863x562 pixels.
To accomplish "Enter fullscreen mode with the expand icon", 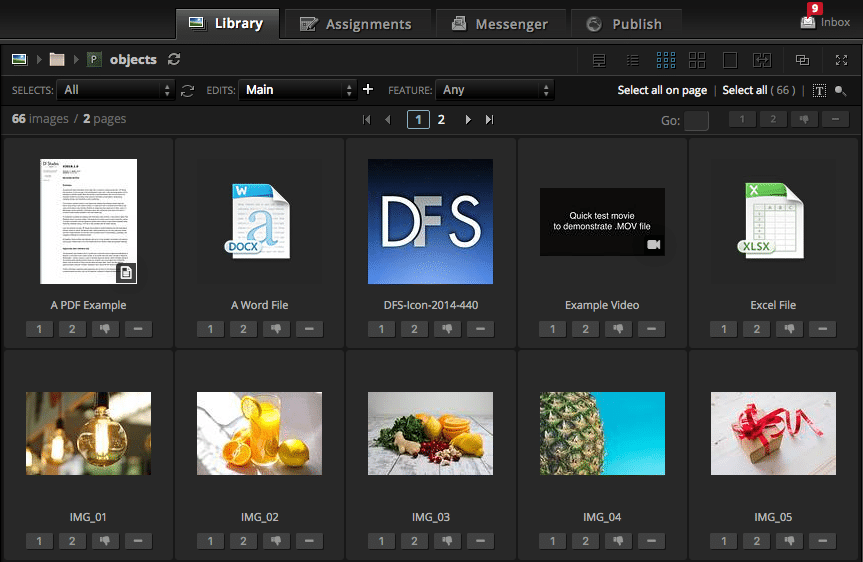I will click(x=841, y=60).
